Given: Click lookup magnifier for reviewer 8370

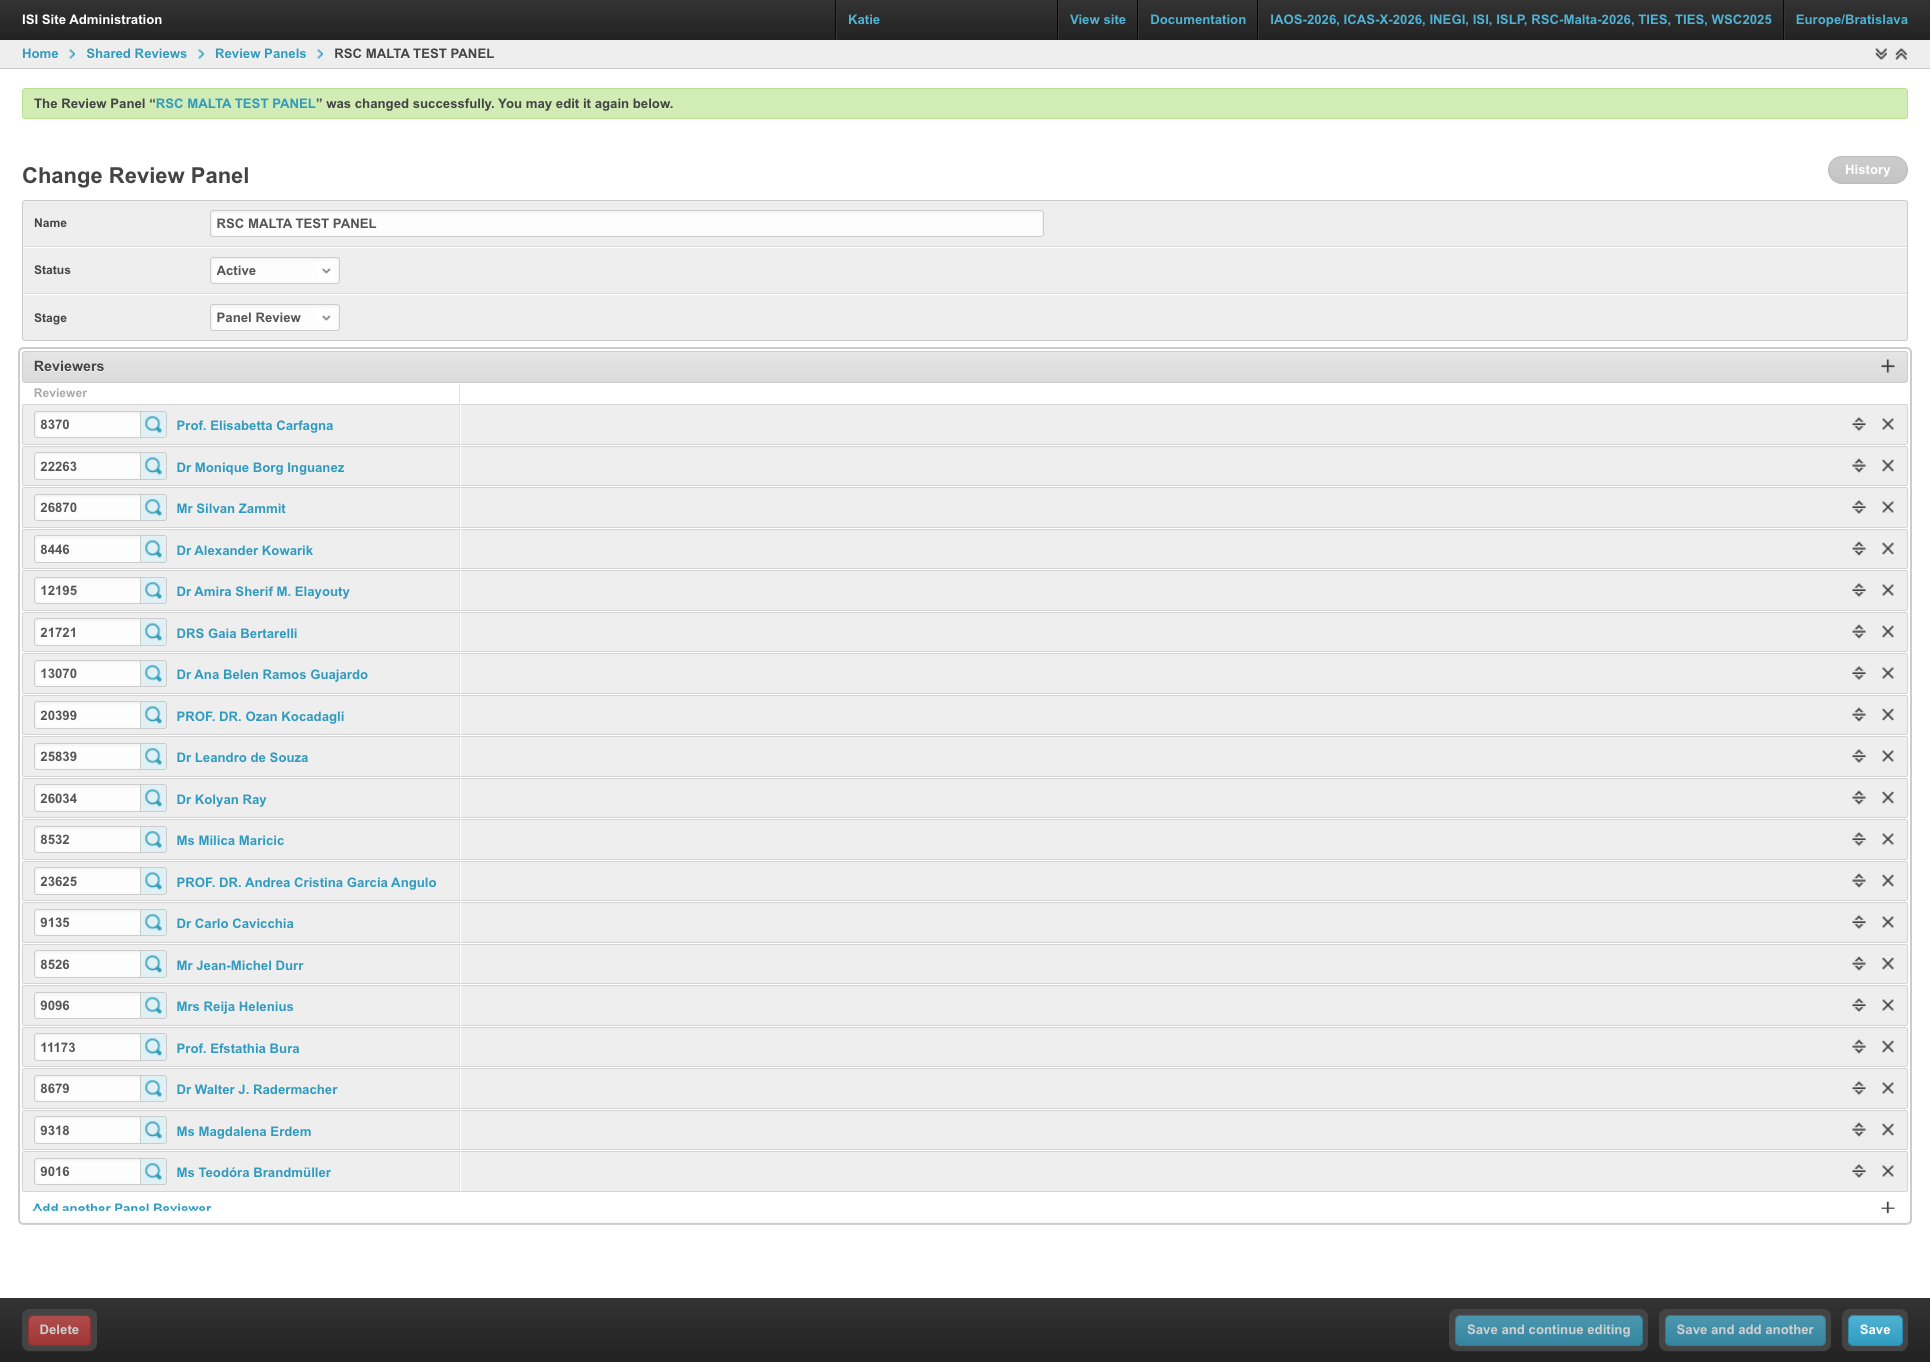Looking at the screenshot, I should pos(153,425).
